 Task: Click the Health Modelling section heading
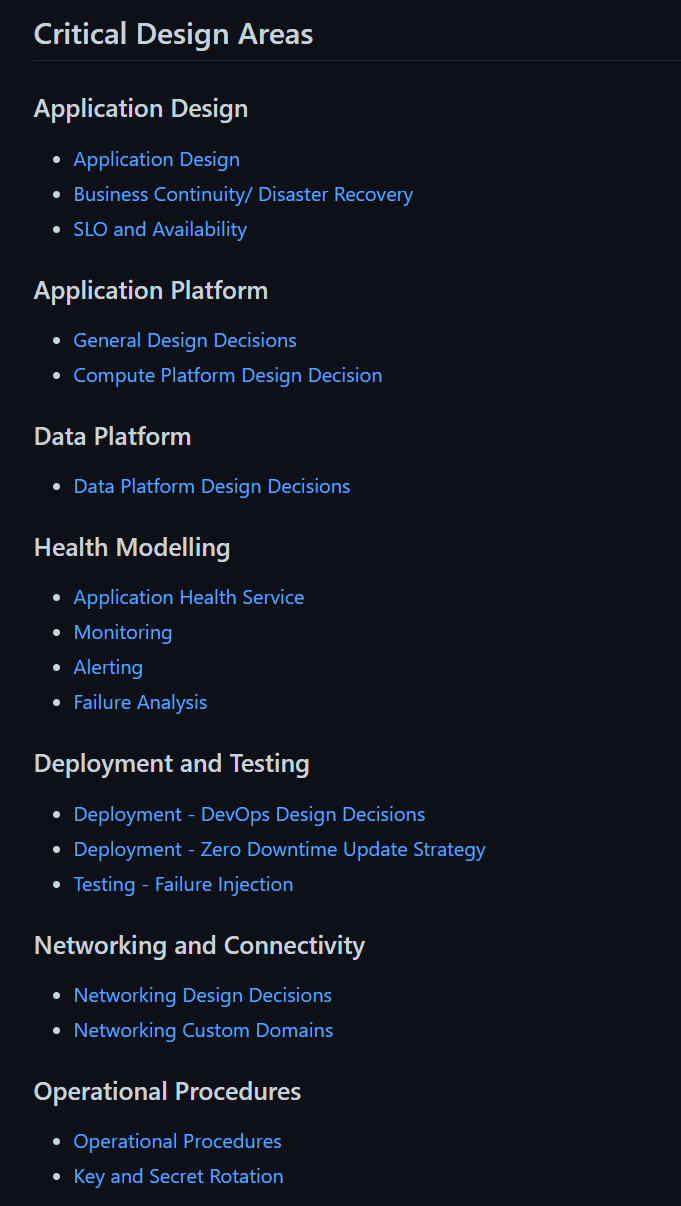point(131,547)
